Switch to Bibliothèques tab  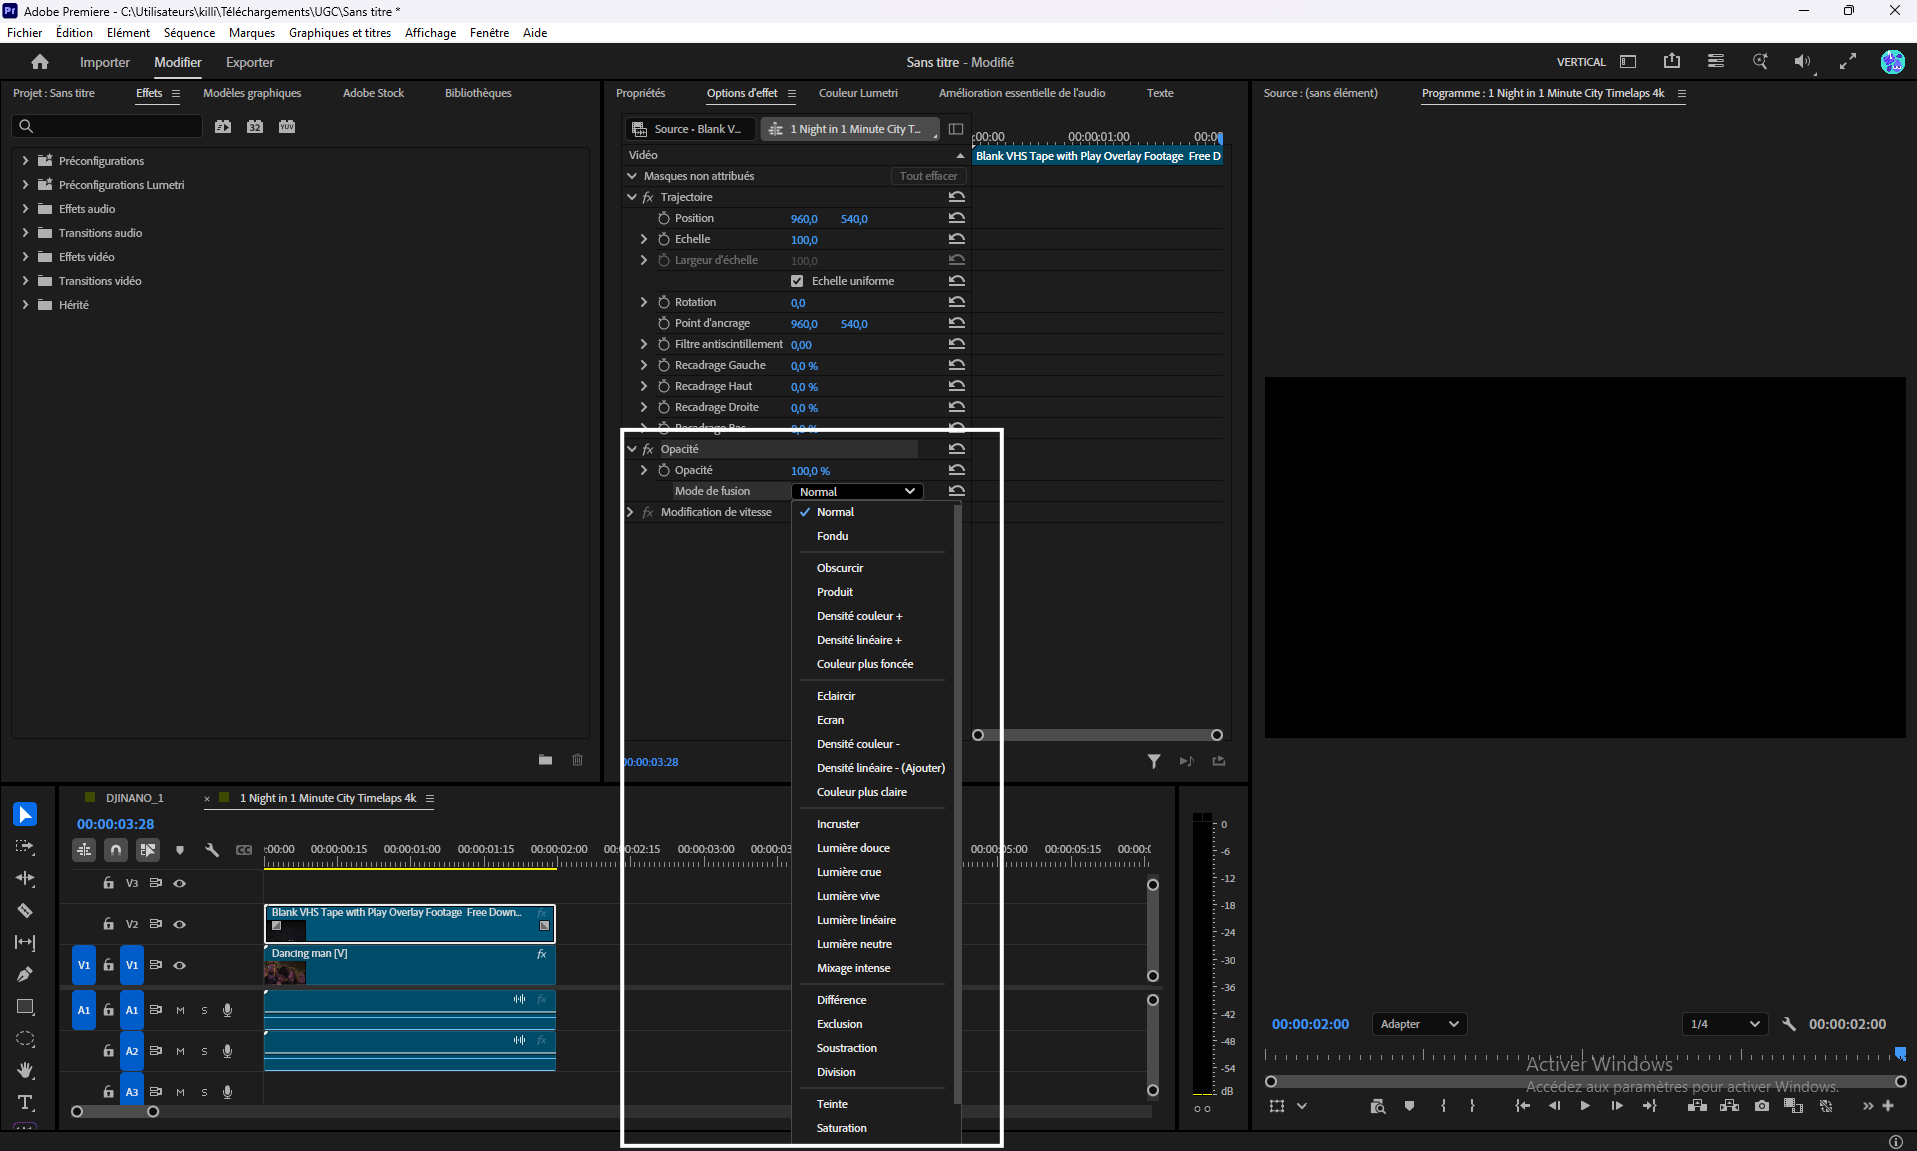478,93
